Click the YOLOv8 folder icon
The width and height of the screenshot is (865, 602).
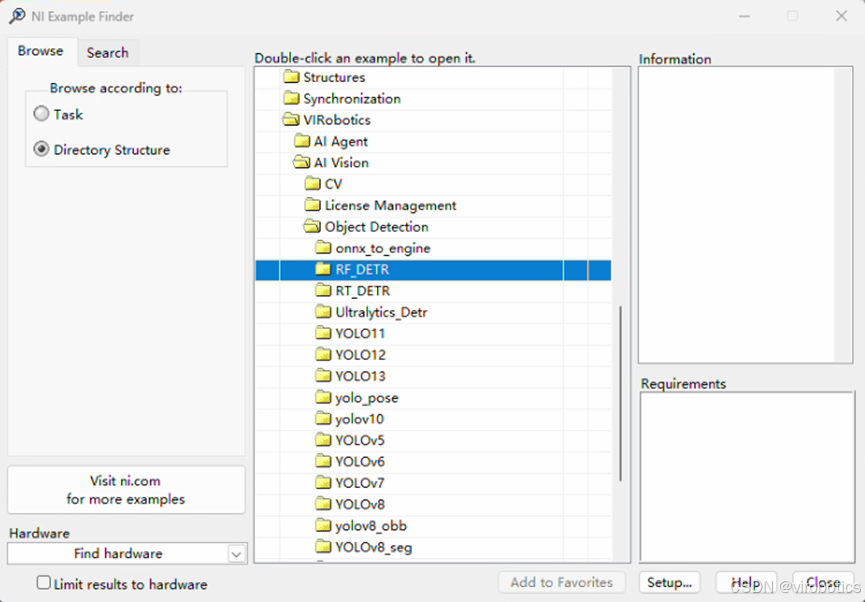pyautogui.click(x=323, y=504)
